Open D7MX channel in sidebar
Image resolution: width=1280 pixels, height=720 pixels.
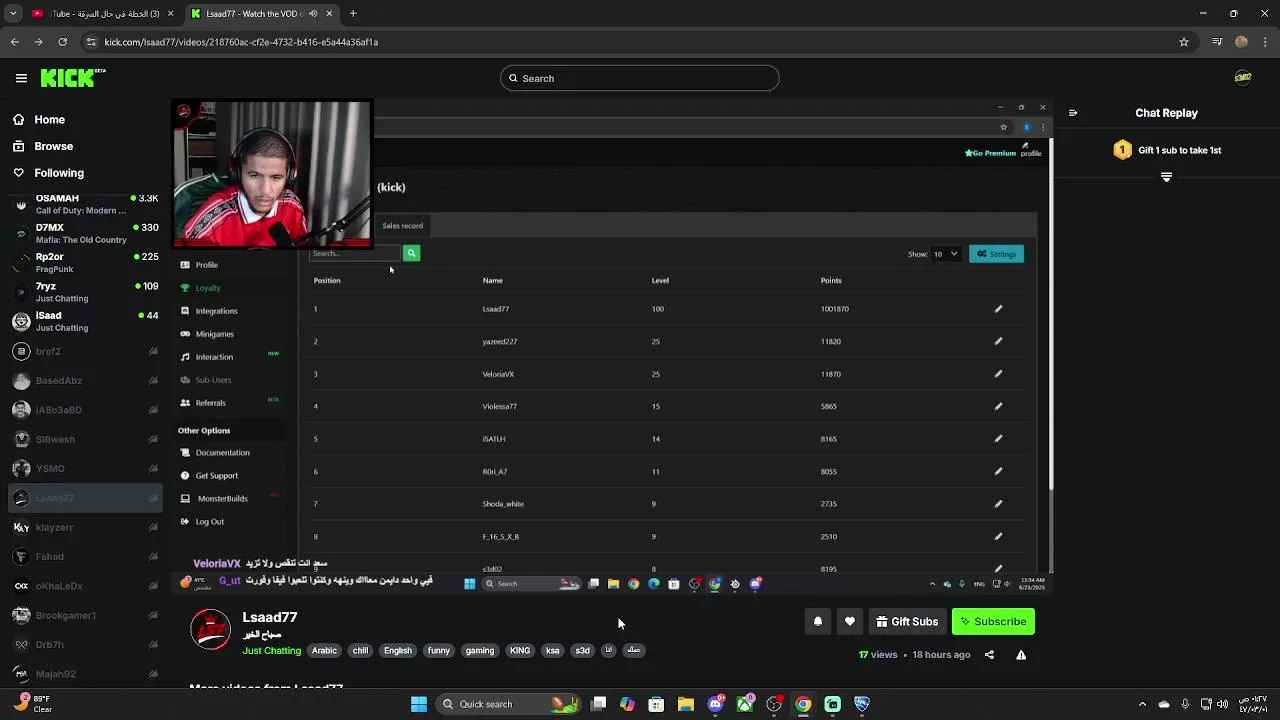pyautogui.click(x=85, y=234)
